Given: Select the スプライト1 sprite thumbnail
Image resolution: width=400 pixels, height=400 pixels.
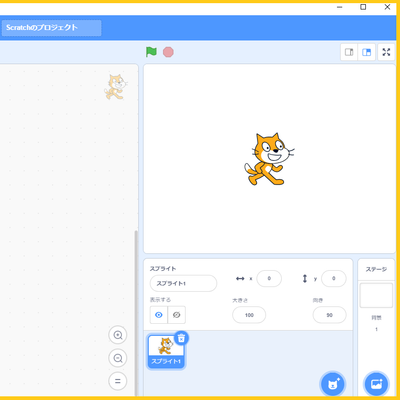Looking at the screenshot, I should coord(166,352).
